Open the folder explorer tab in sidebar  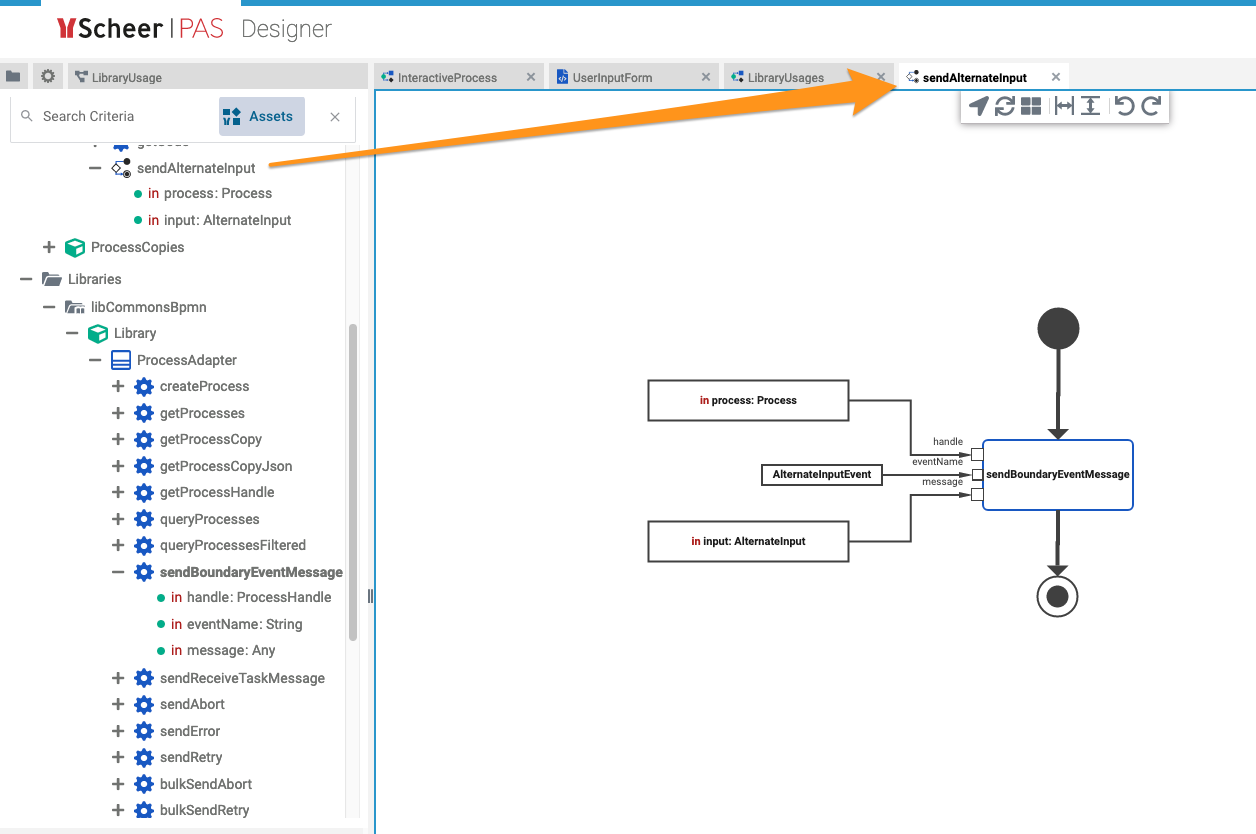coord(13,76)
